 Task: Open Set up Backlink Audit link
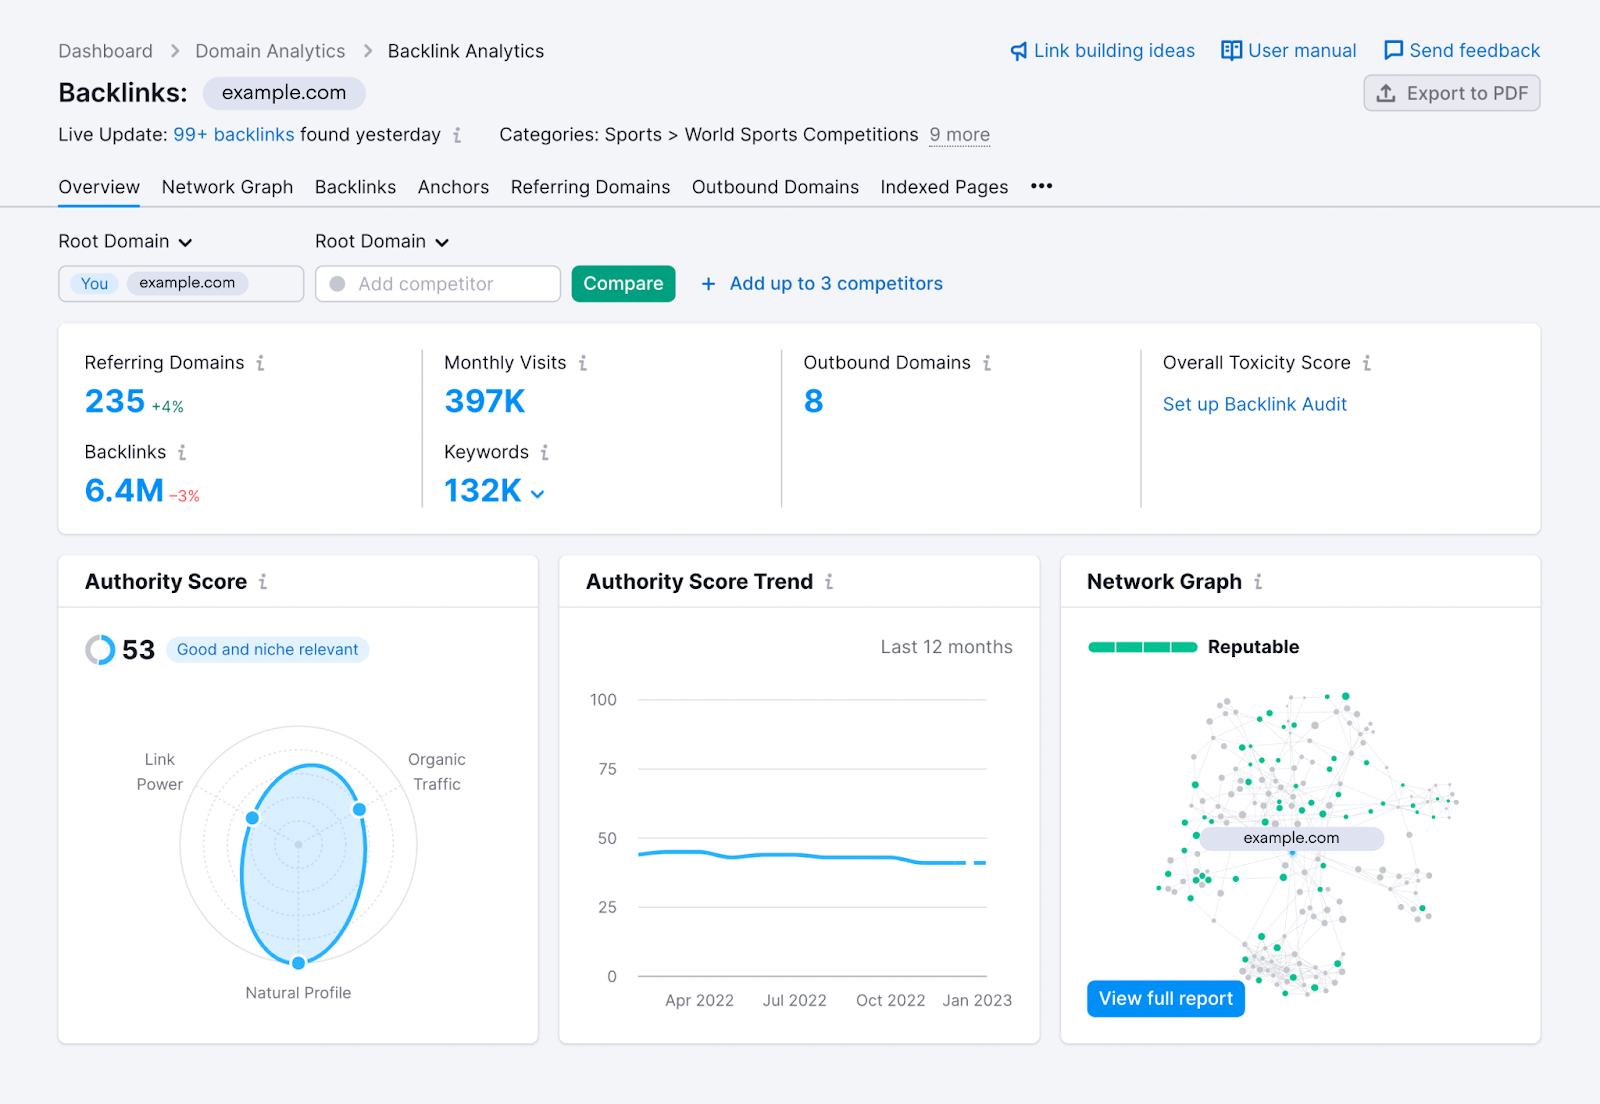1254,404
